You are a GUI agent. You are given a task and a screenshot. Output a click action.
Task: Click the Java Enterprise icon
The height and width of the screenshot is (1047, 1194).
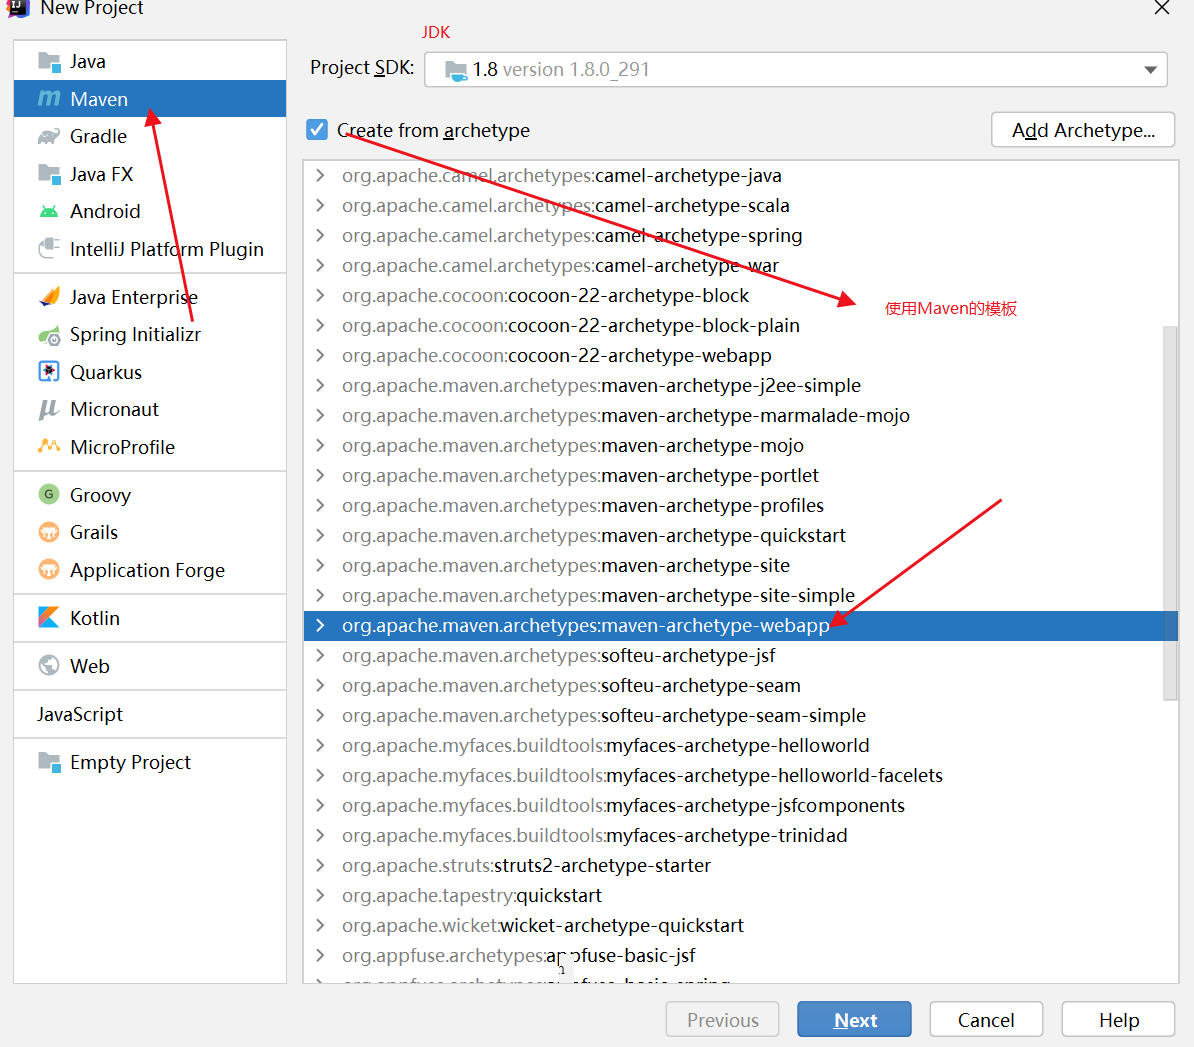point(49,297)
